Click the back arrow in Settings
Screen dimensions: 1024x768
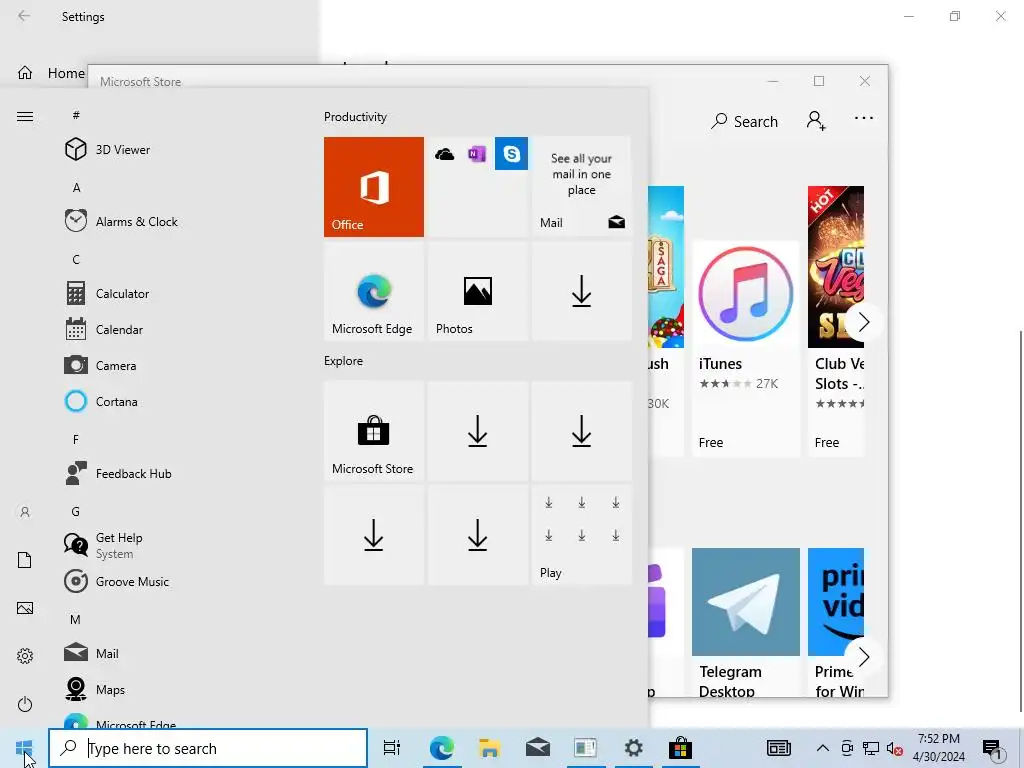click(x=24, y=16)
